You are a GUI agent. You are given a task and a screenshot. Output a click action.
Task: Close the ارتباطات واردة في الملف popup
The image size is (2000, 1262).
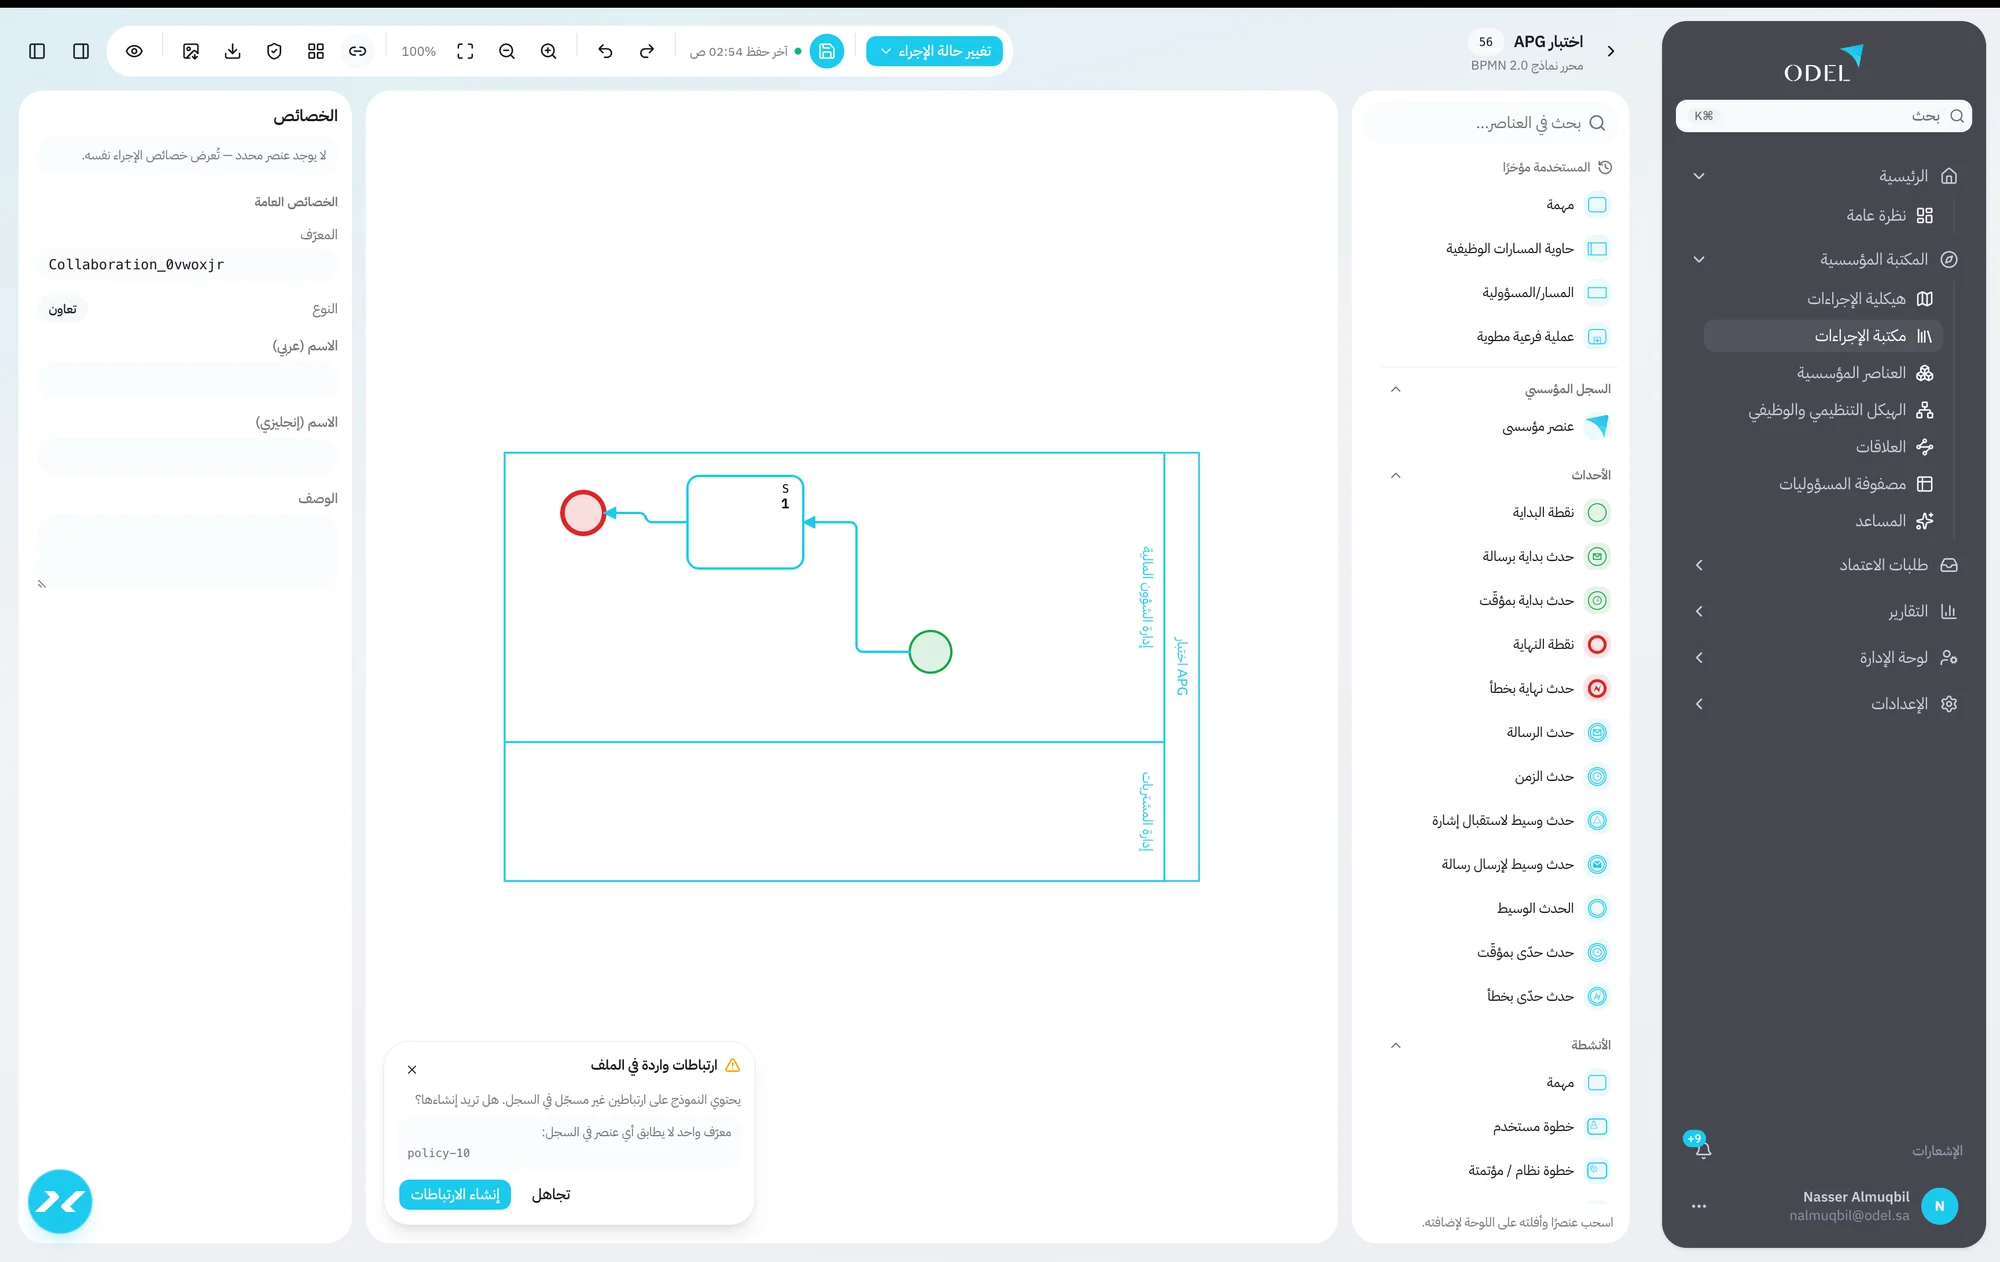click(x=412, y=1070)
